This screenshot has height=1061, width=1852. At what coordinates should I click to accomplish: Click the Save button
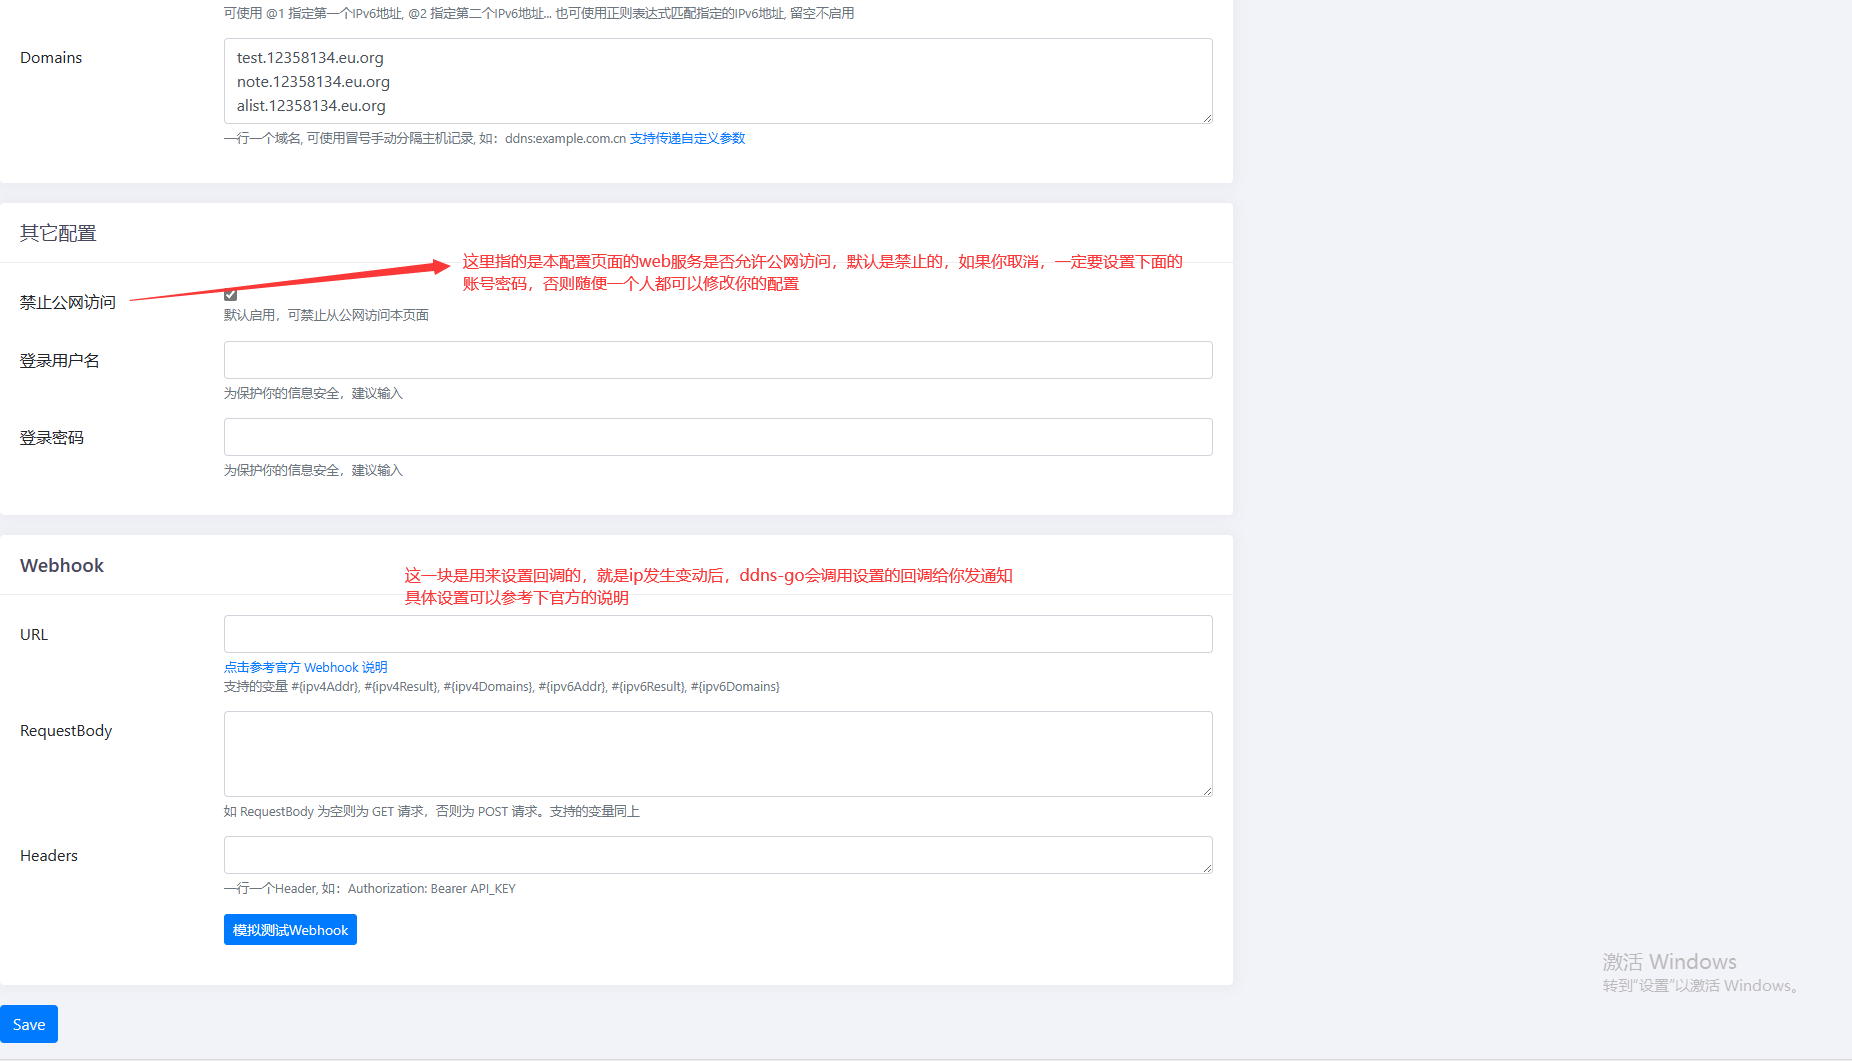tap(29, 1024)
